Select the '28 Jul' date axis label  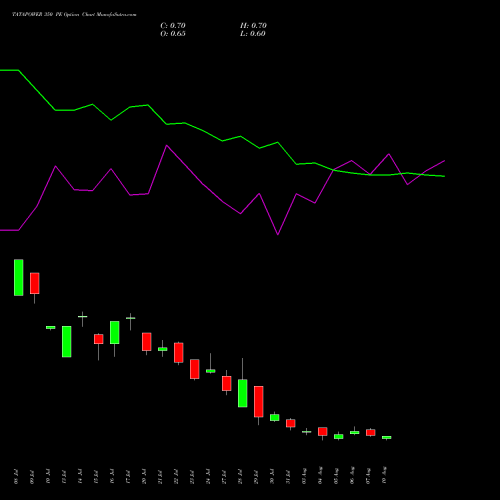tap(240, 476)
